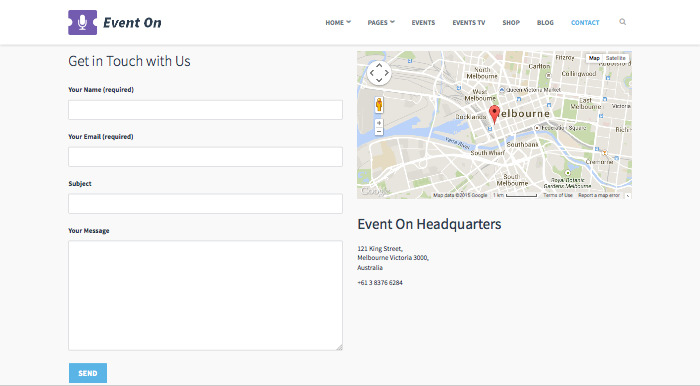Switch map to Satellite view
This screenshot has width=700, height=386.
pos(616,58)
